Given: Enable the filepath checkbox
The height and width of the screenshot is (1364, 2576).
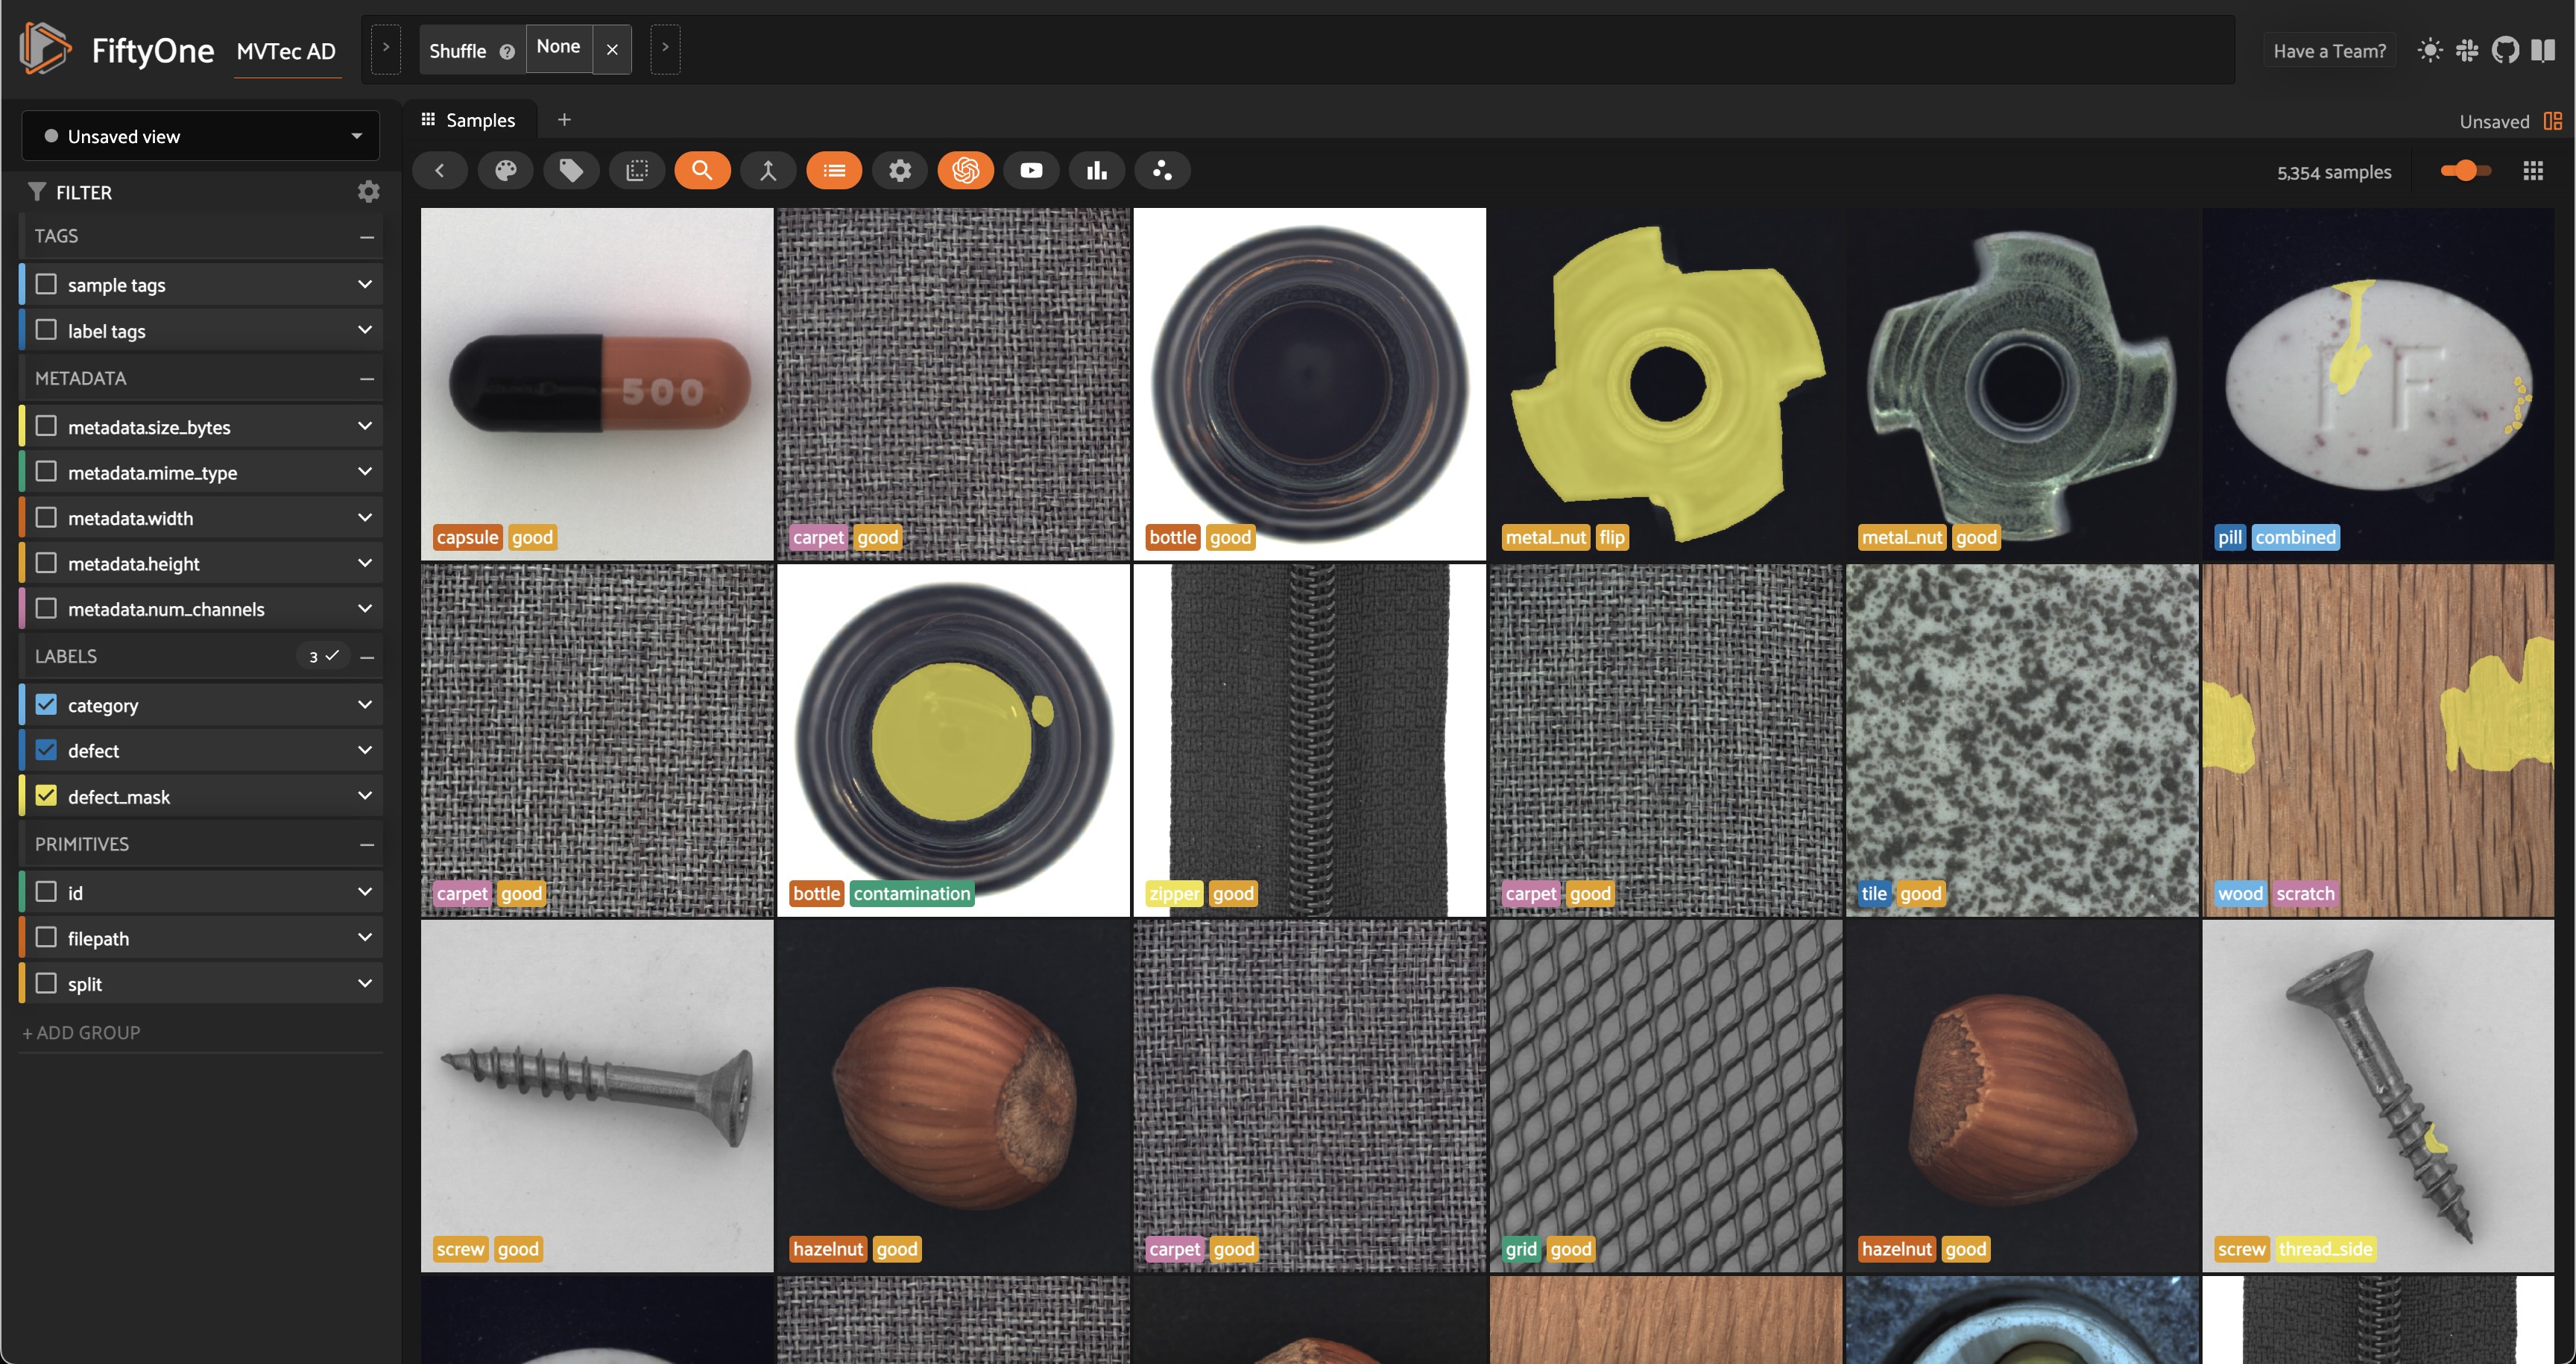Looking at the screenshot, I should click(x=46, y=937).
